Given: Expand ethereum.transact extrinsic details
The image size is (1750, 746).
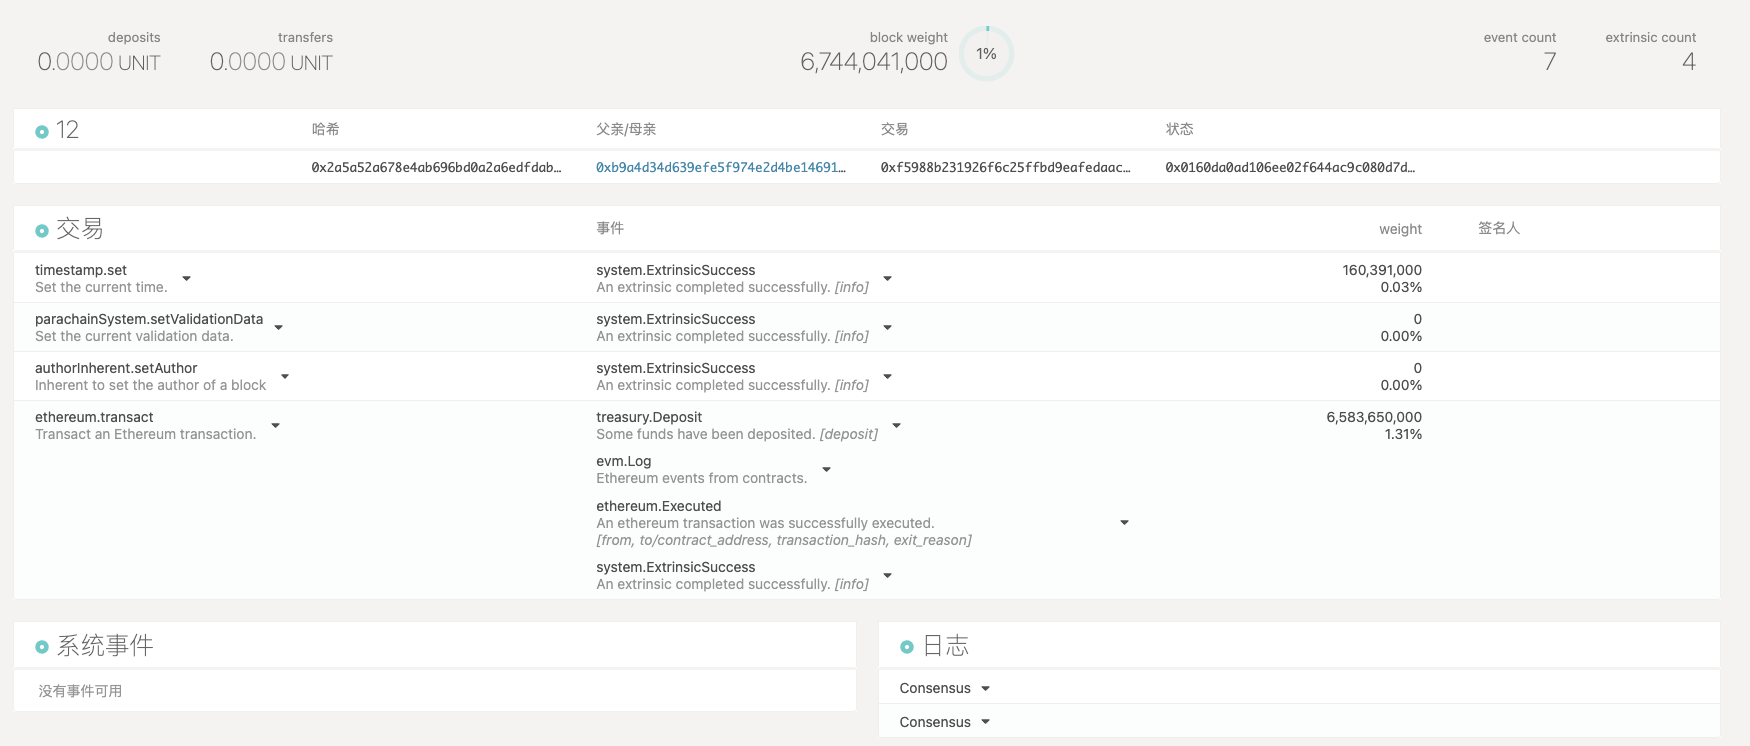Looking at the screenshot, I should [x=275, y=426].
